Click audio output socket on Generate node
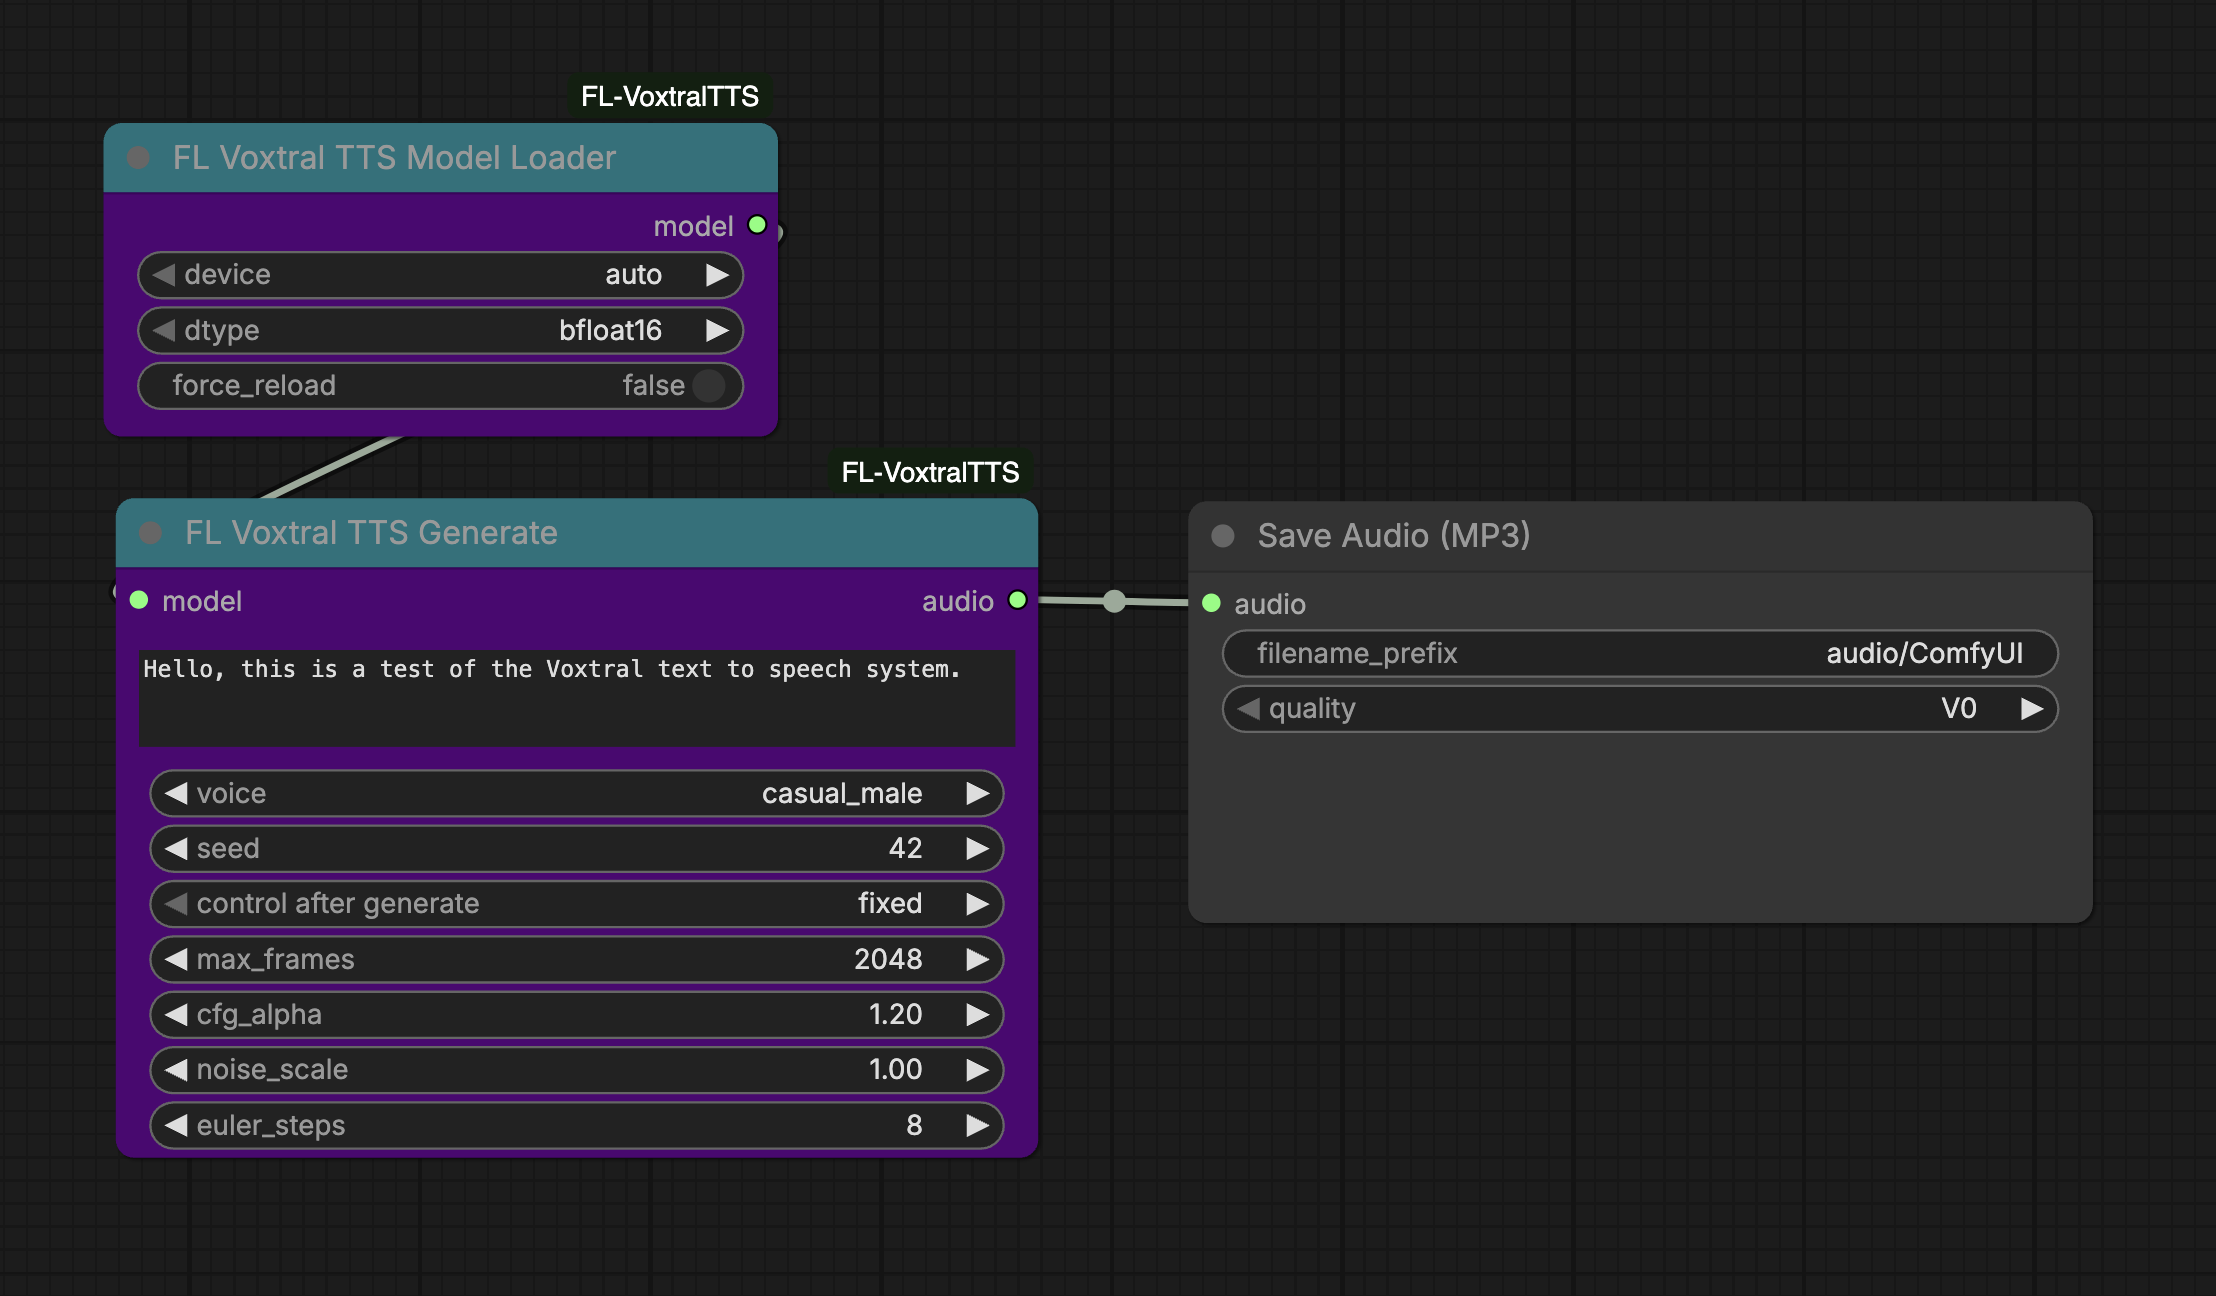Image resolution: width=2216 pixels, height=1296 pixels. pyautogui.click(x=1018, y=600)
